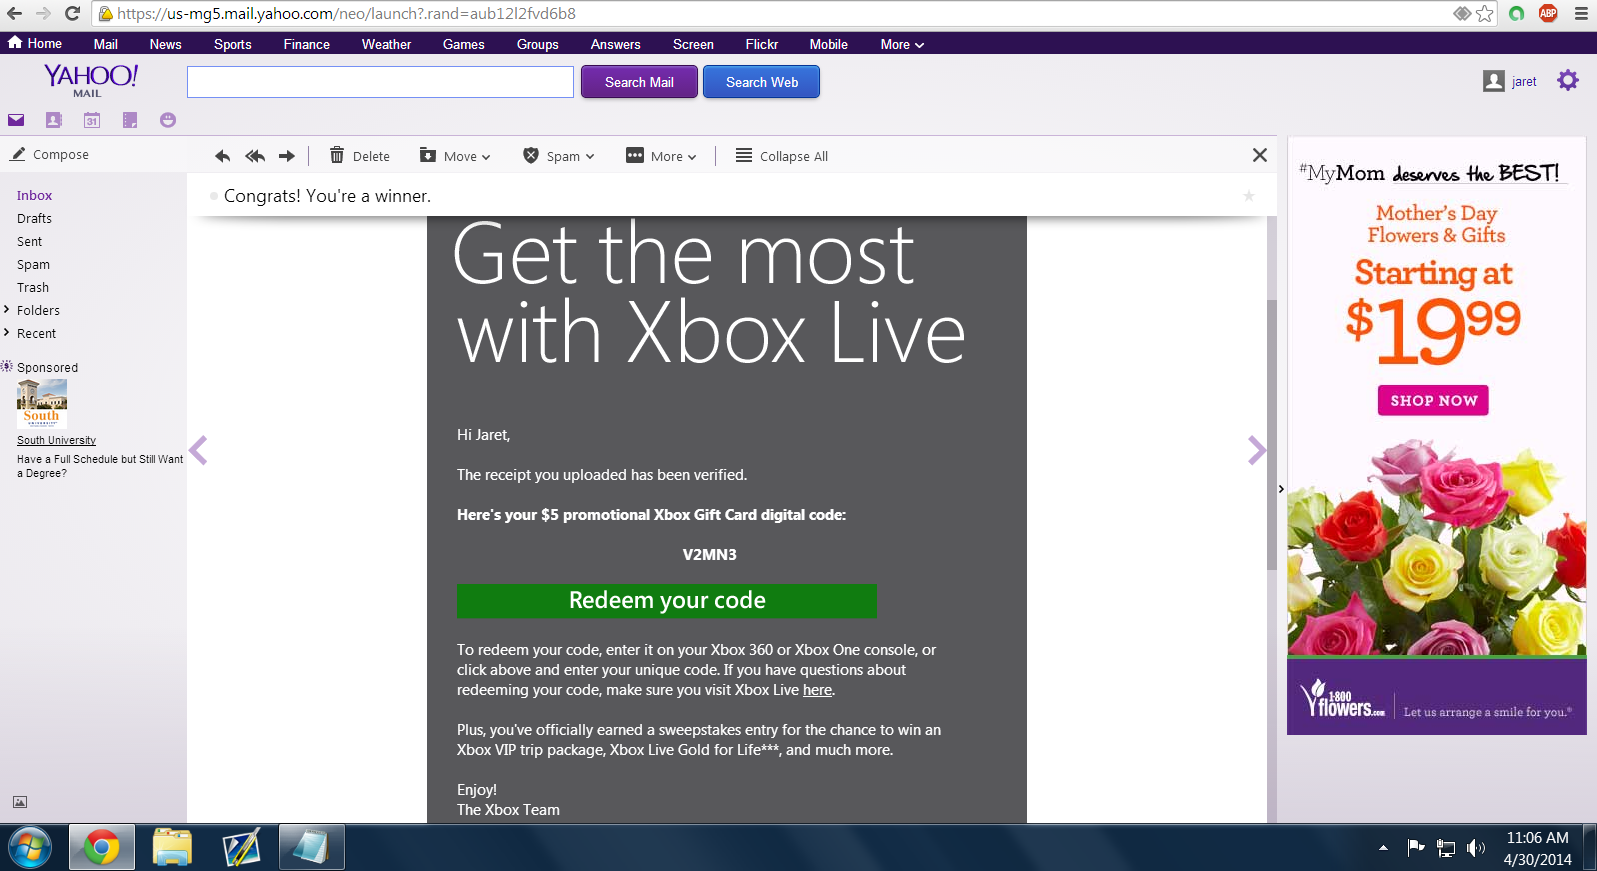Open the More actions dropdown in the toolbar
Image resolution: width=1597 pixels, height=871 pixels.
tap(661, 156)
